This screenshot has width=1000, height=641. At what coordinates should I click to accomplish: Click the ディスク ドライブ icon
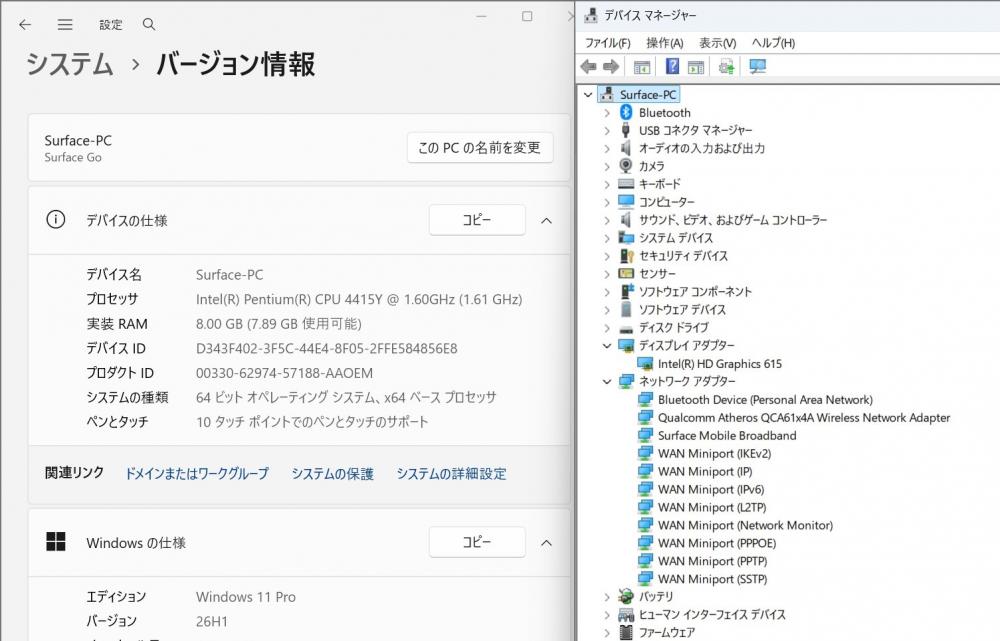coord(626,328)
